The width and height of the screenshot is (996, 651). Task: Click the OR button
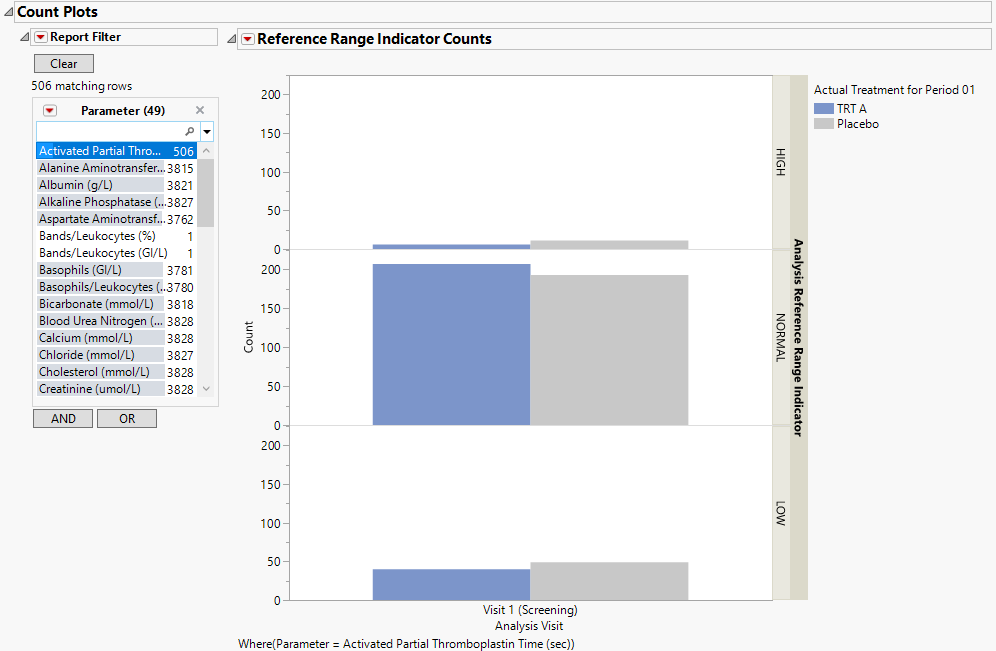[x=127, y=419]
